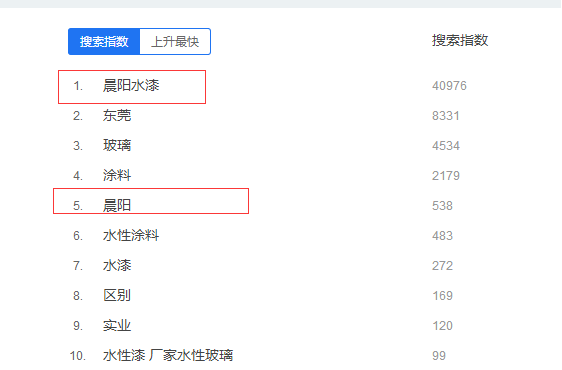Open the keyword 晨阳水漆
The height and width of the screenshot is (370, 562).
(131, 86)
